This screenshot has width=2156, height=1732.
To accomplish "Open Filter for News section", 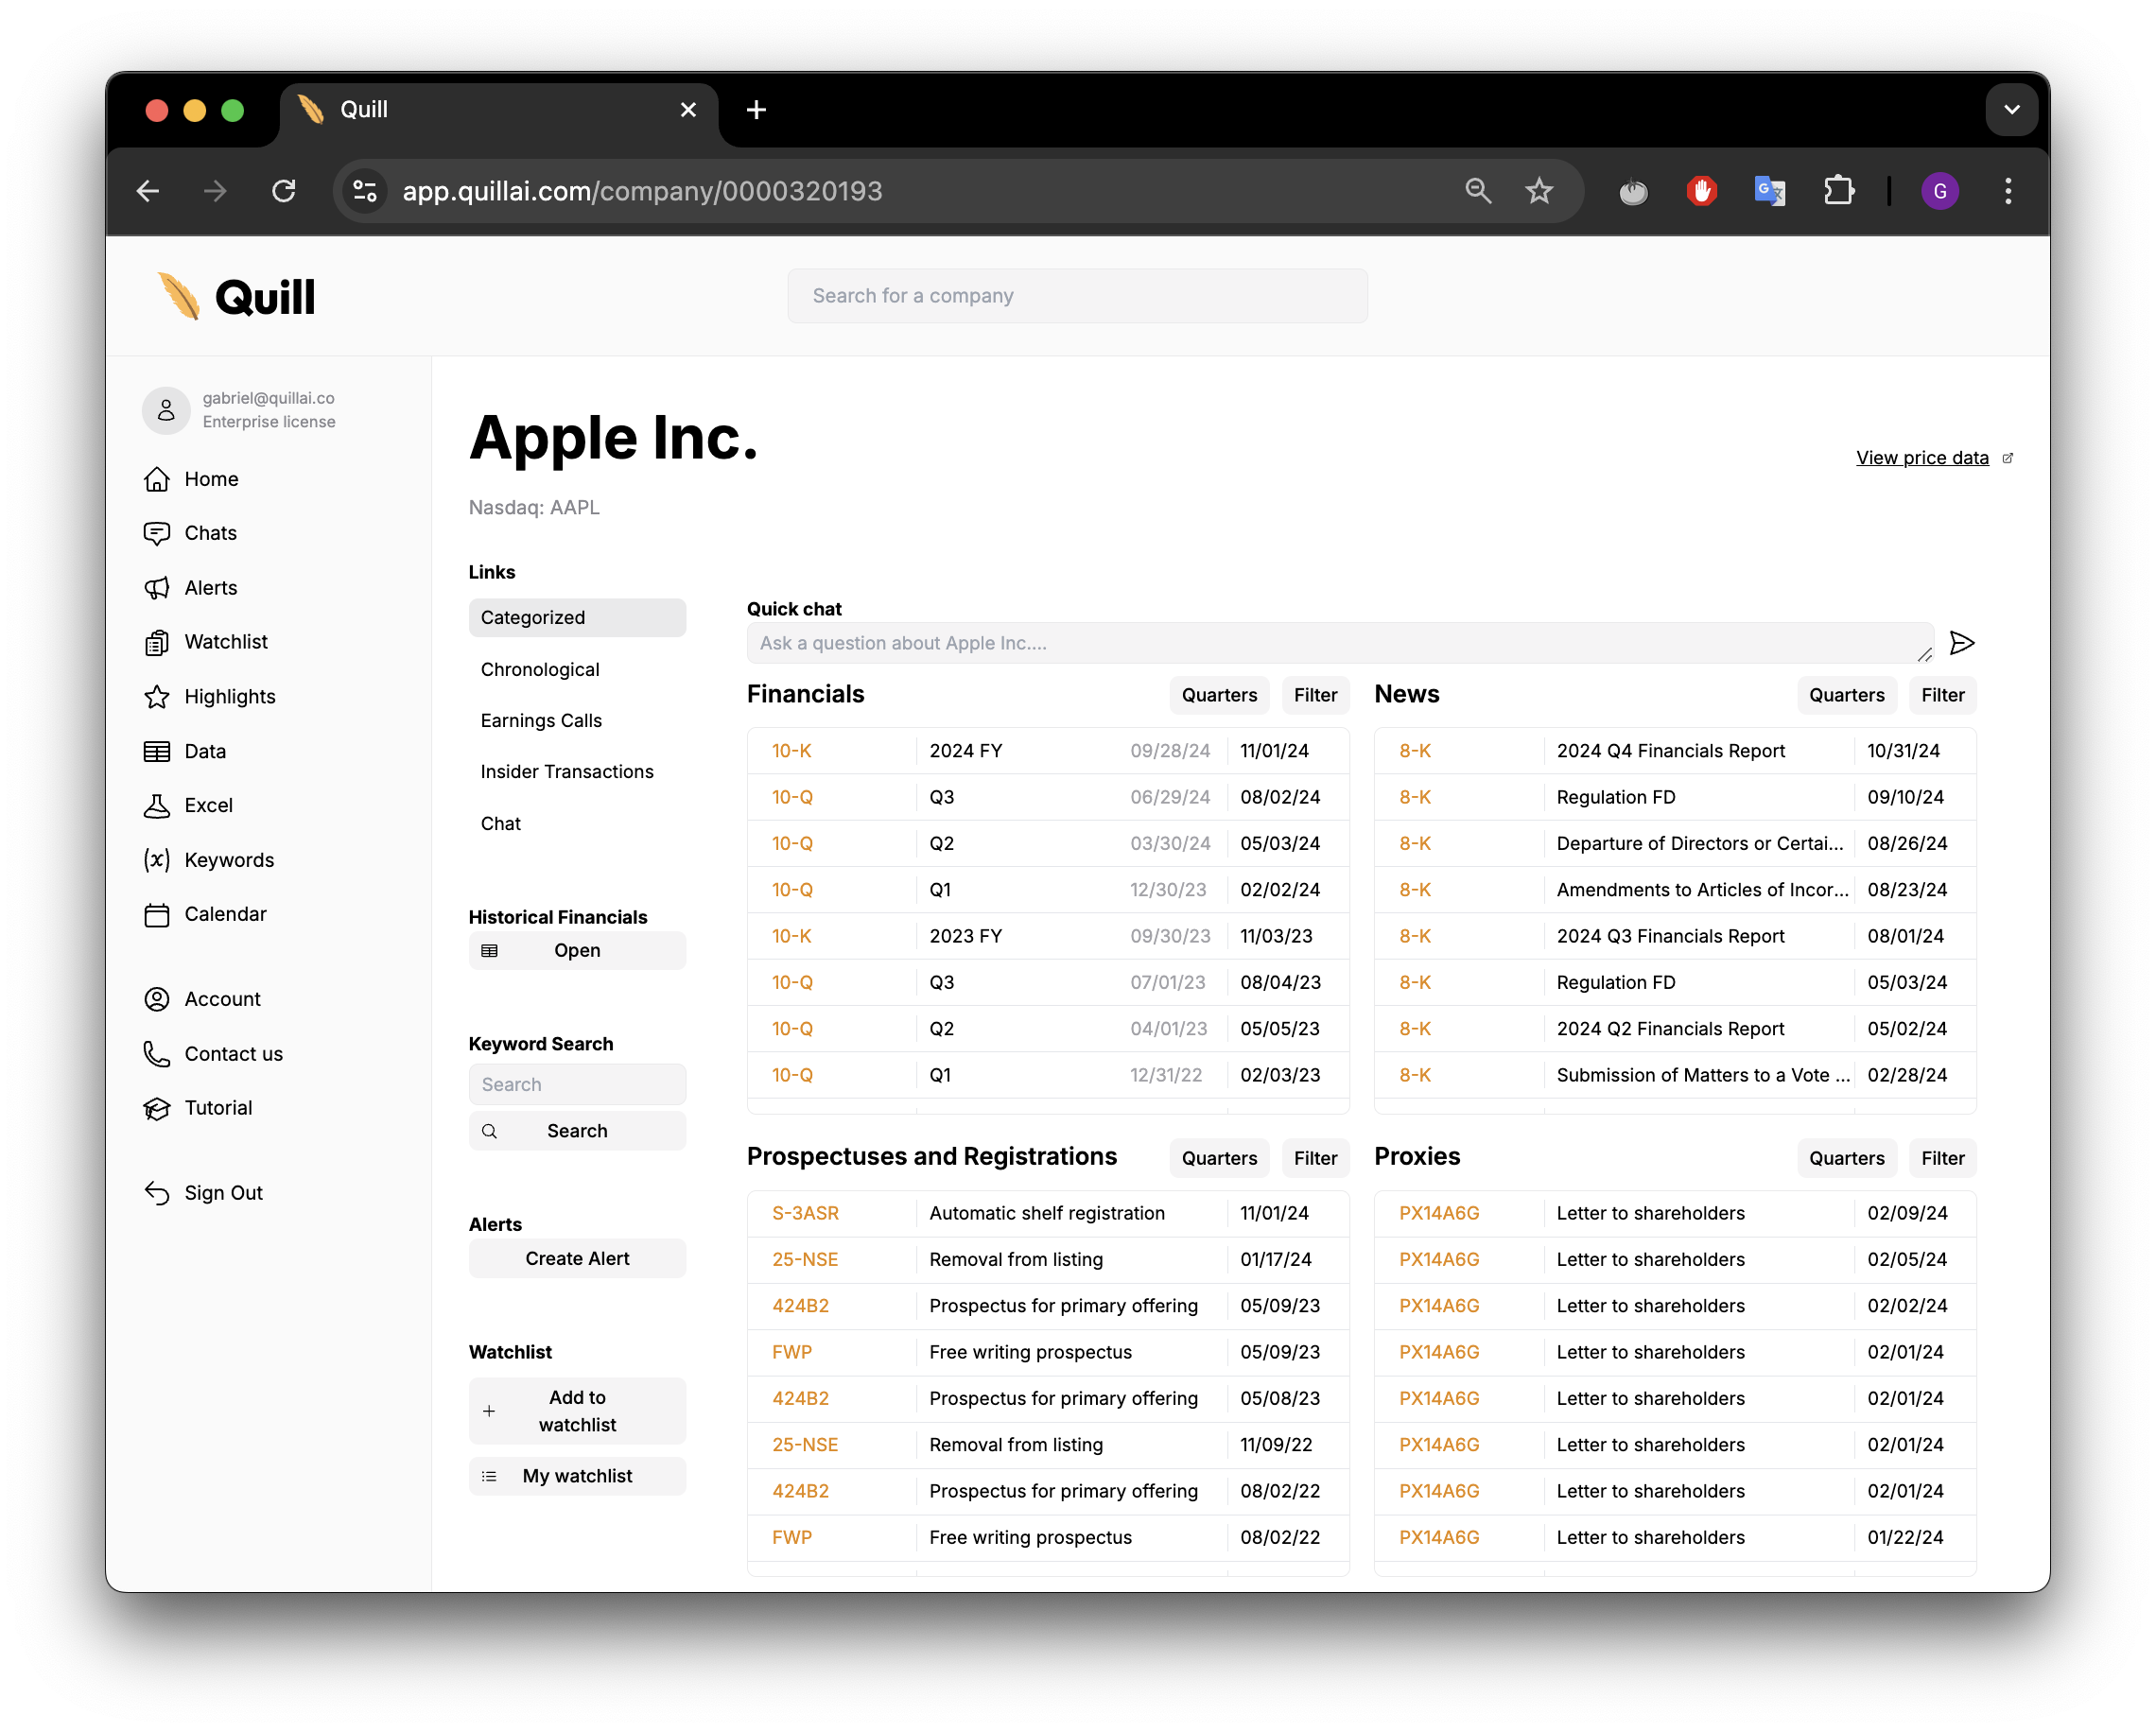I will point(1942,696).
